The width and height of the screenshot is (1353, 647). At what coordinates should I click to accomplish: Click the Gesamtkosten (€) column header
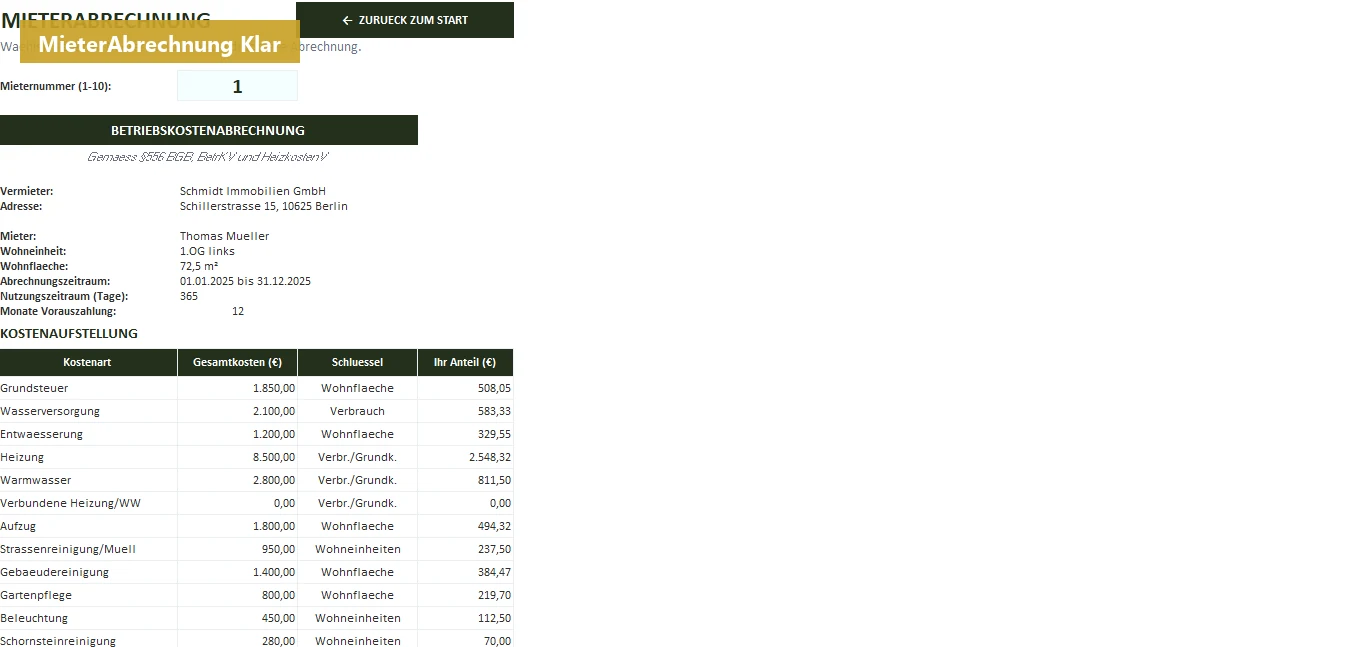point(237,362)
